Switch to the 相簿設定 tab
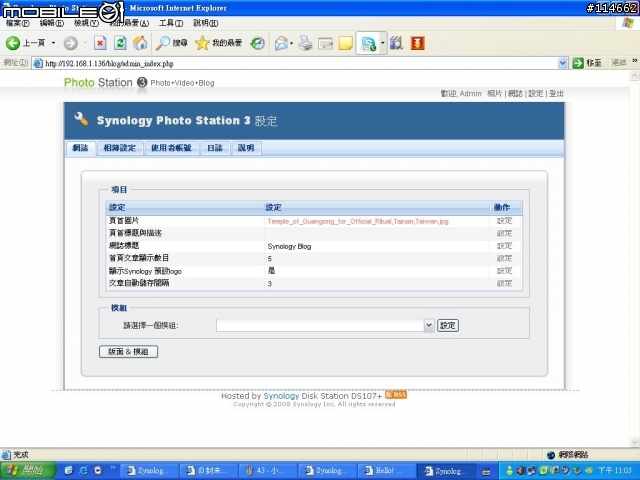Screen dimensions: 640x480 pos(120,148)
